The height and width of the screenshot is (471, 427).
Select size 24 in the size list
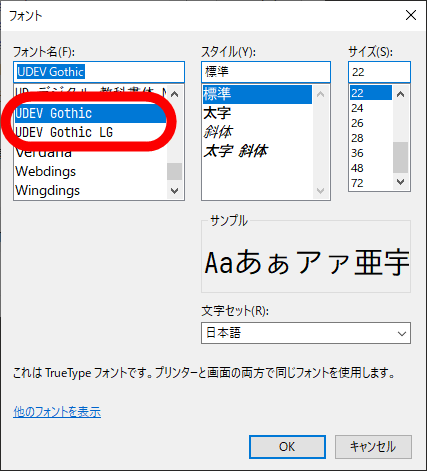[x=371, y=108]
